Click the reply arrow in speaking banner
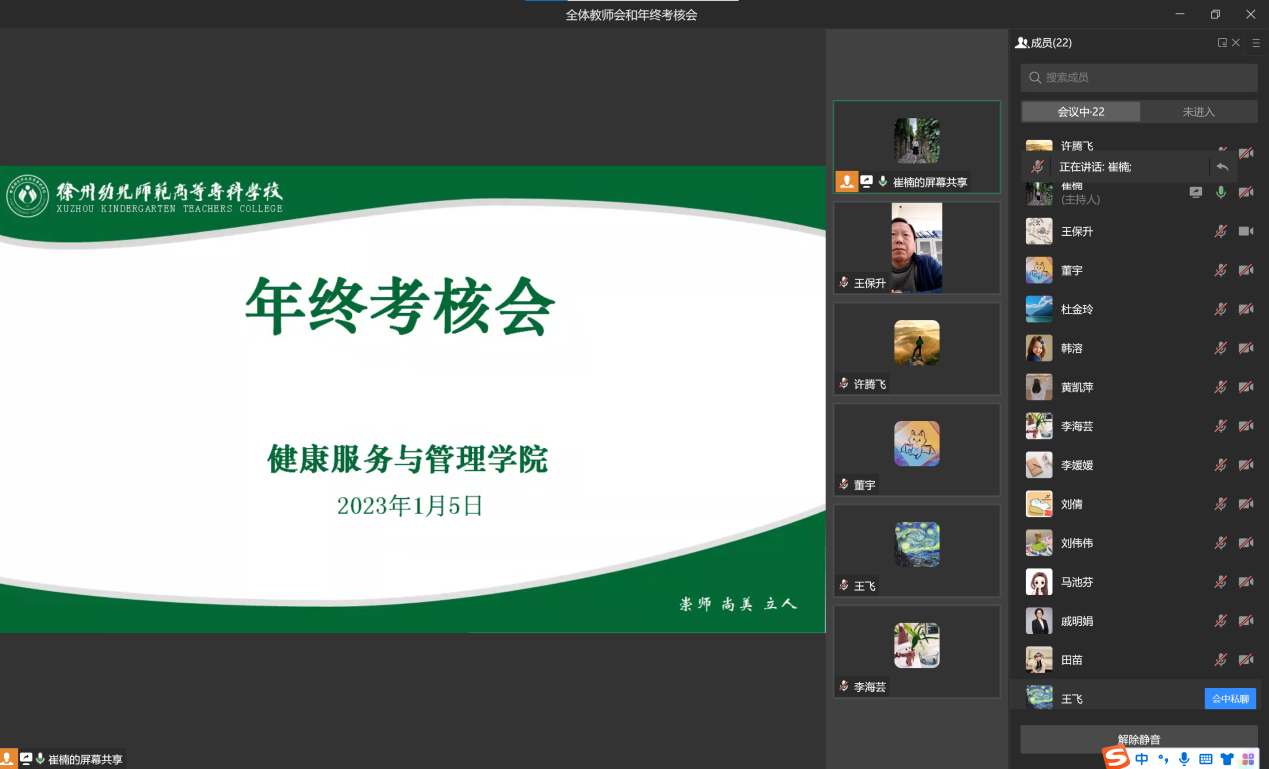Viewport: 1269px width, 769px height. pos(1222,167)
